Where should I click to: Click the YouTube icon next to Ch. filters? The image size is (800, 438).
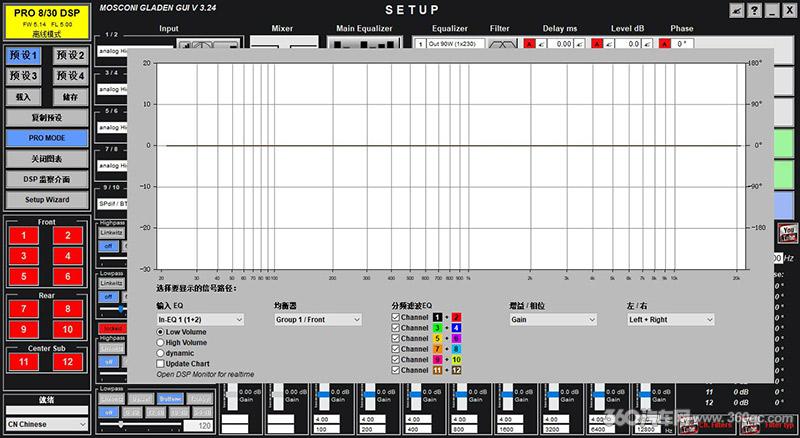pos(689,424)
